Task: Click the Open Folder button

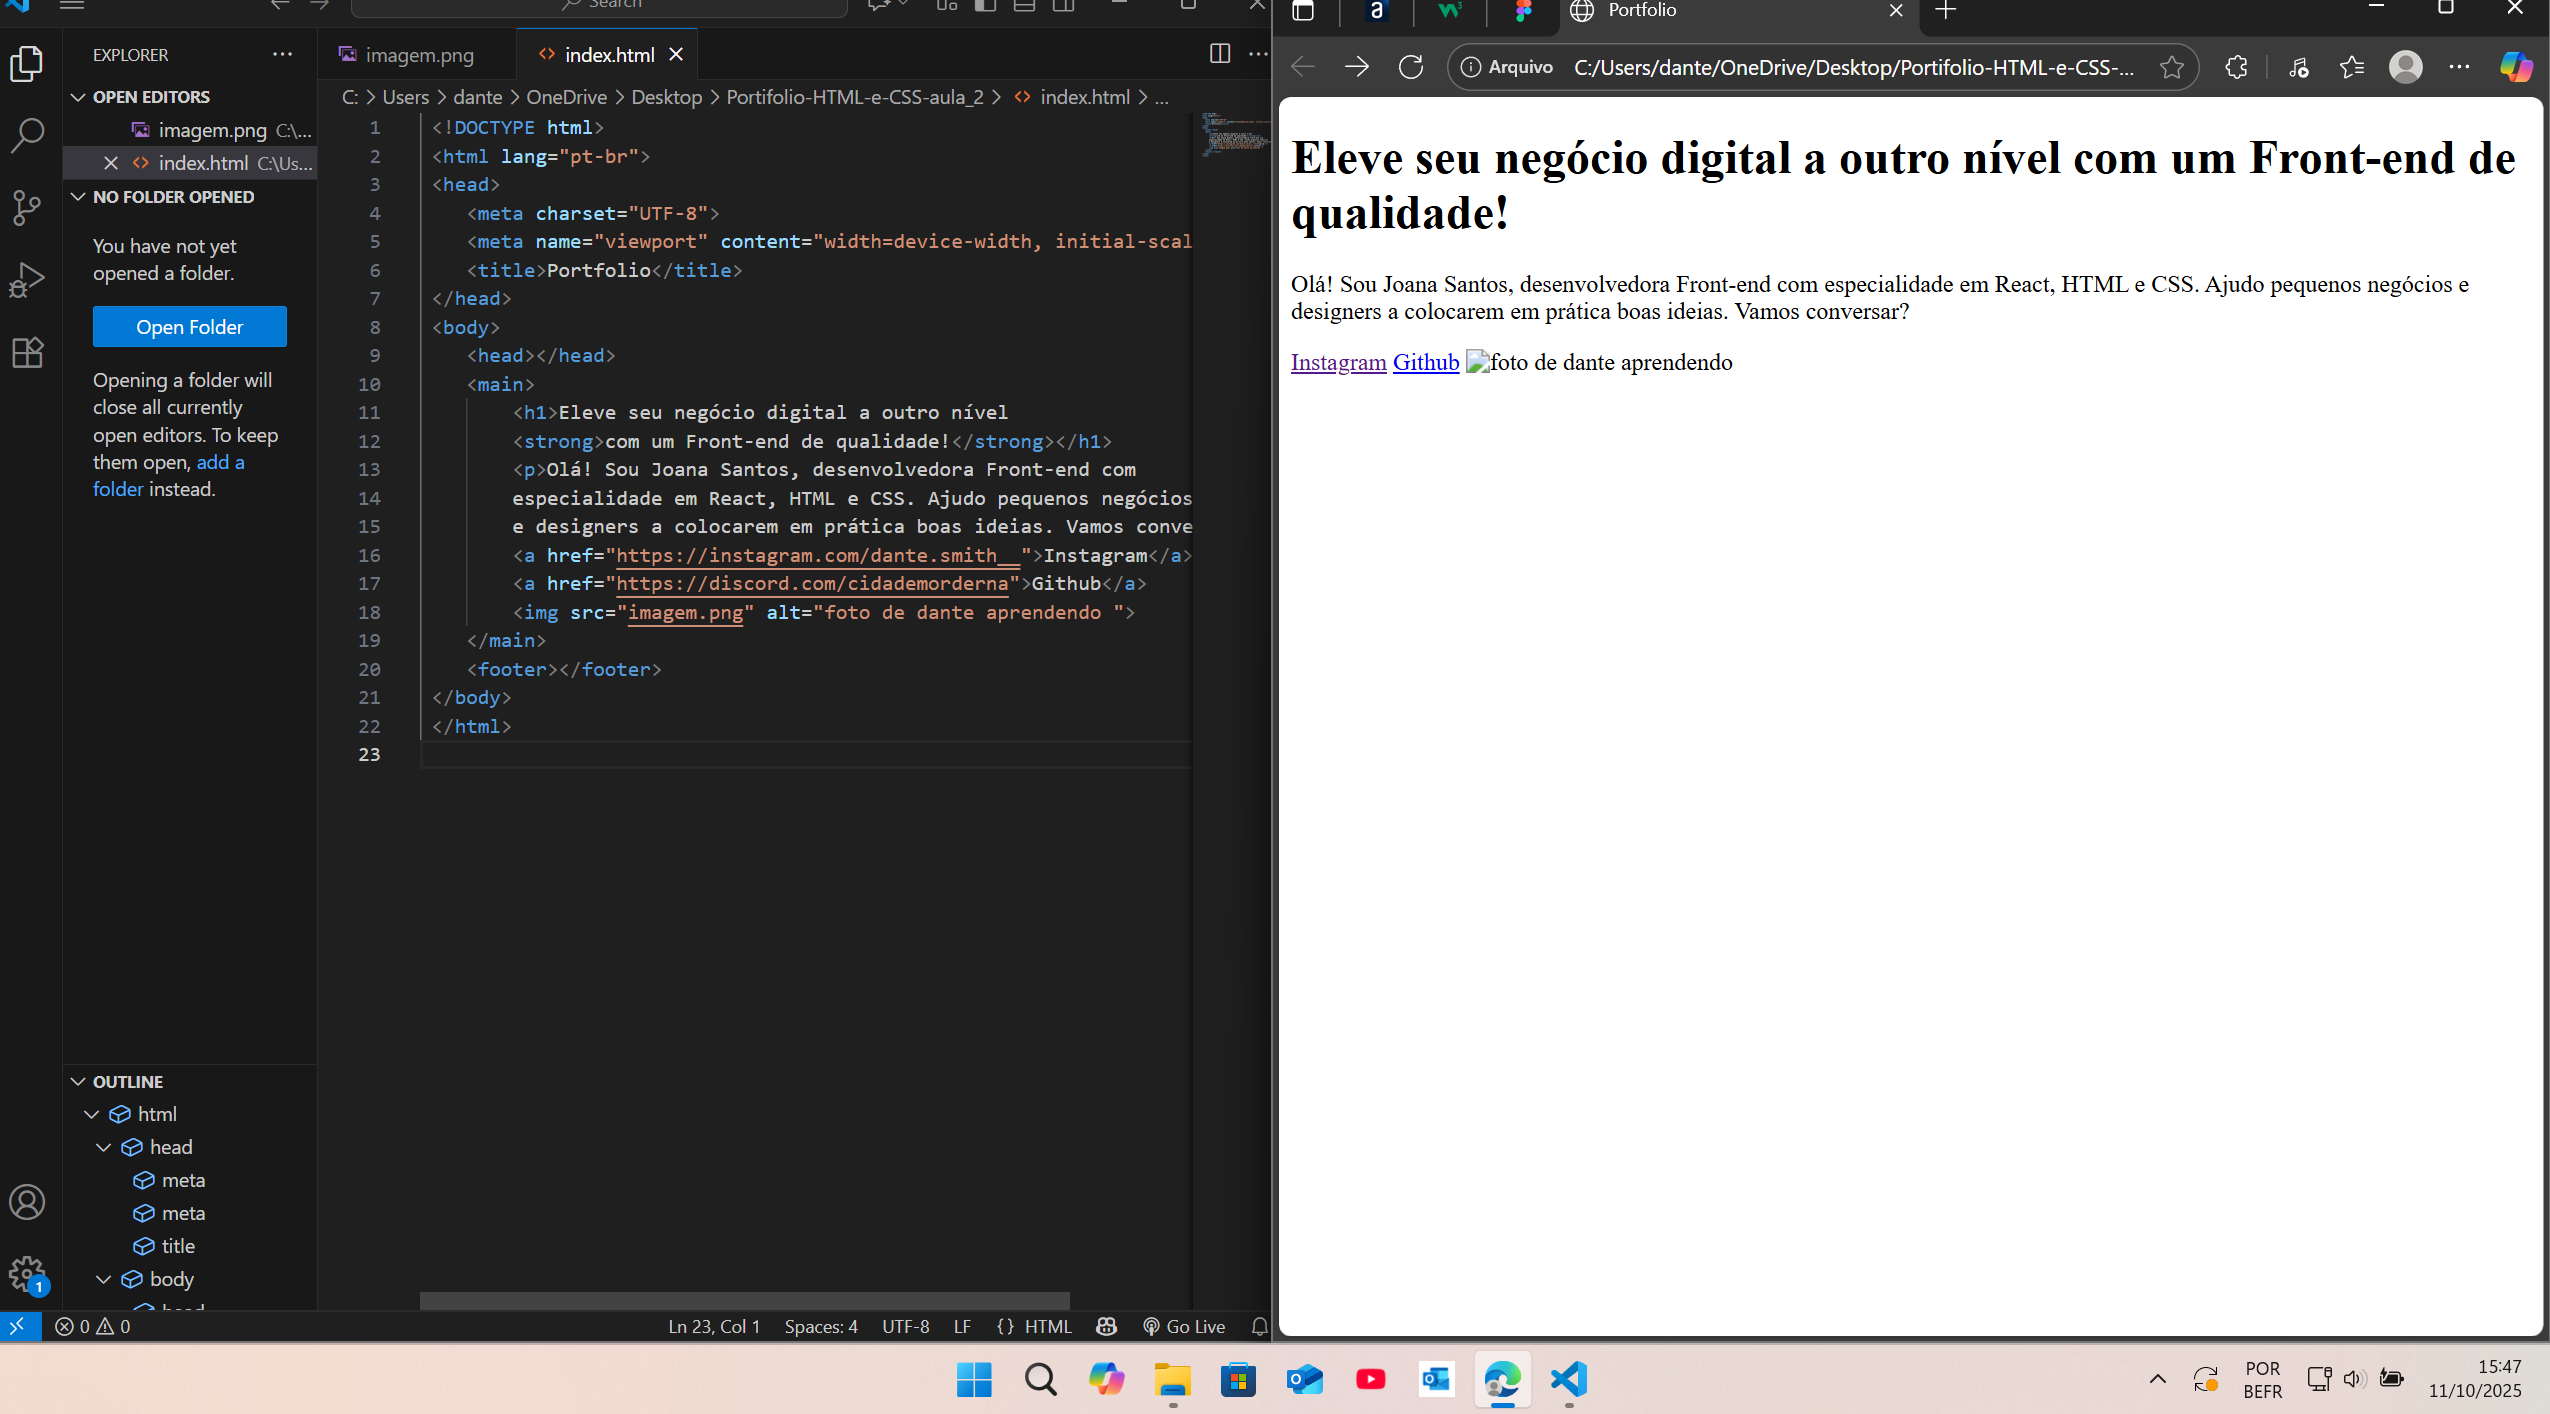Action: coord(189,327)
